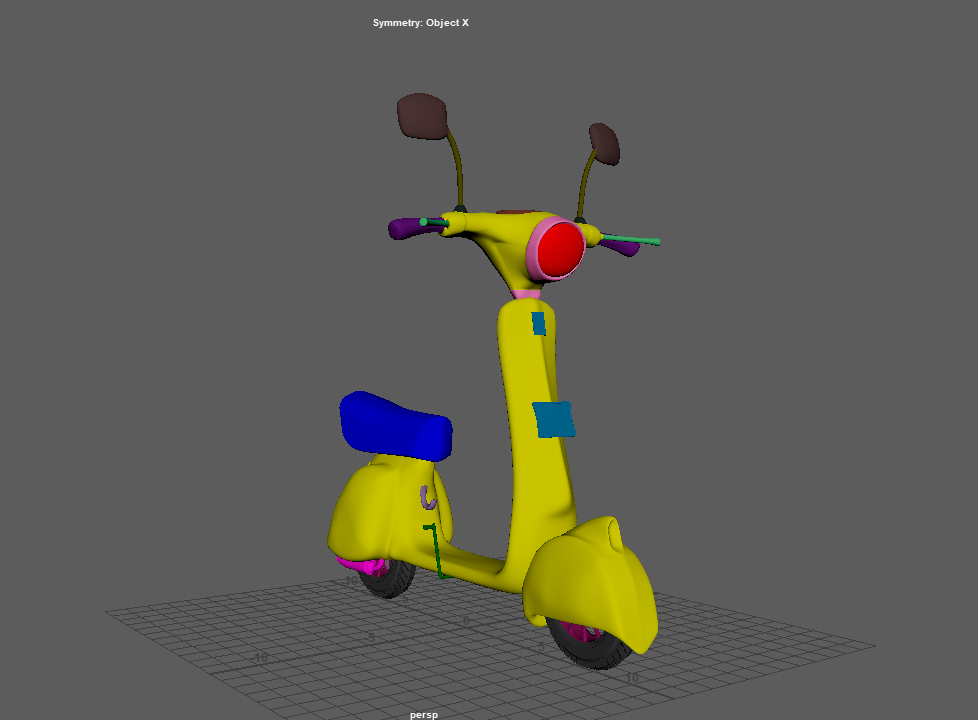Select the green brake lever on right
The width and height of the screenshot is (978, 720).
point(630,239)
